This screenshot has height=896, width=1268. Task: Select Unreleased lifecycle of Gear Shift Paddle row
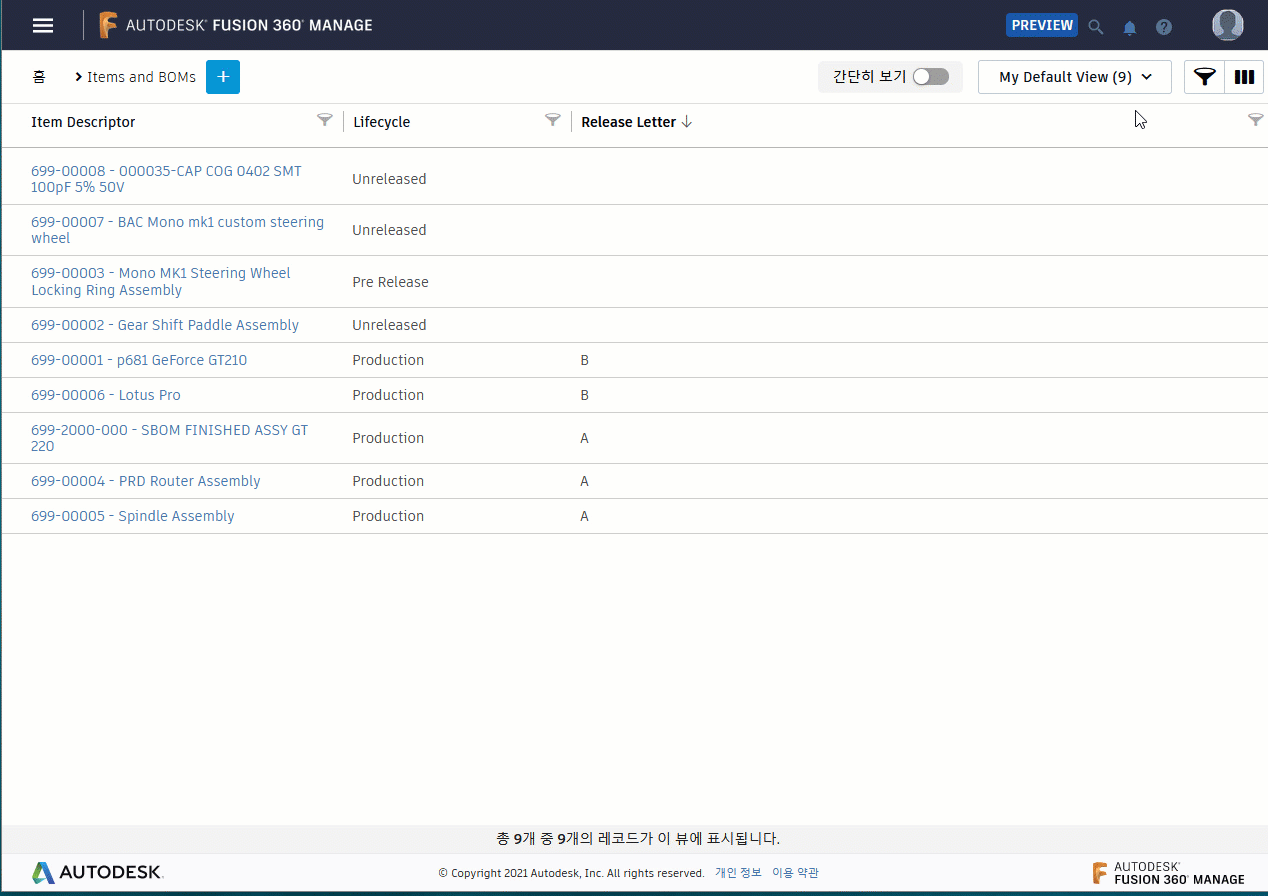pyautogui.click(x=389, y=325)
